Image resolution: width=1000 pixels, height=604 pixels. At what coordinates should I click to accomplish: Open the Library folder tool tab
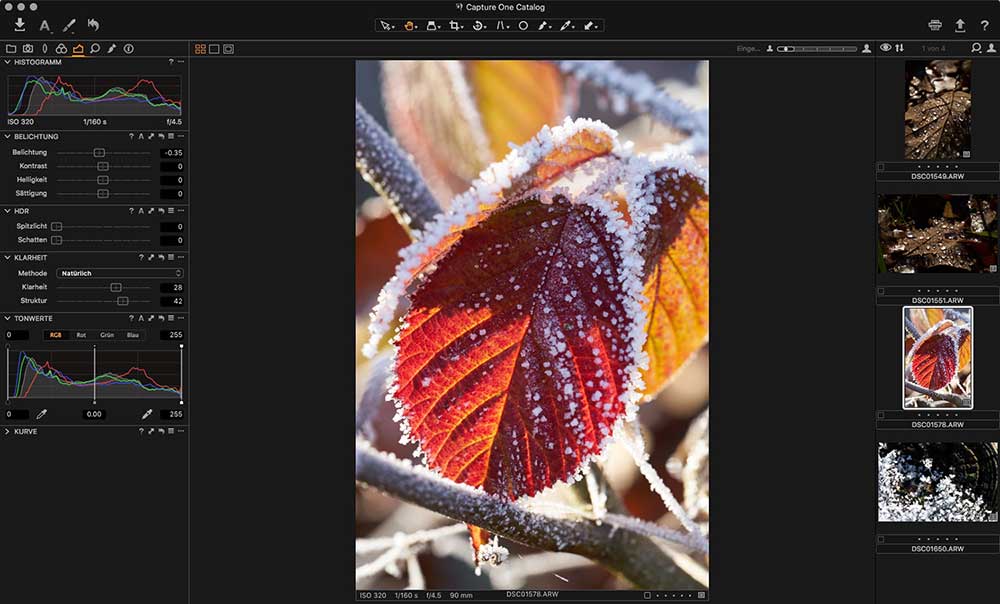pos(11,48)
